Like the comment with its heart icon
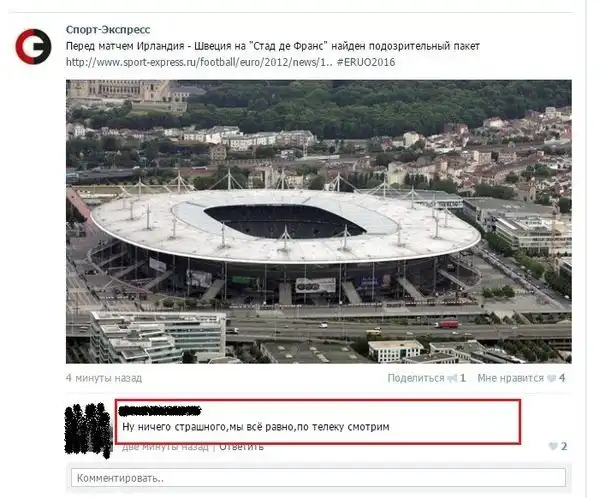 pos(553,446)
